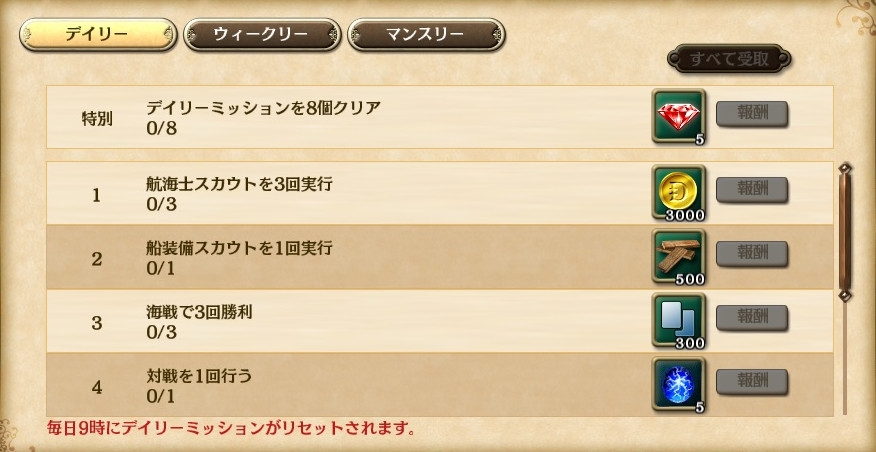Viewport: 876px width, 452px height.
Task: Open the ウィークリー tab
Action: pyautogui.click(x=261, y=35)
